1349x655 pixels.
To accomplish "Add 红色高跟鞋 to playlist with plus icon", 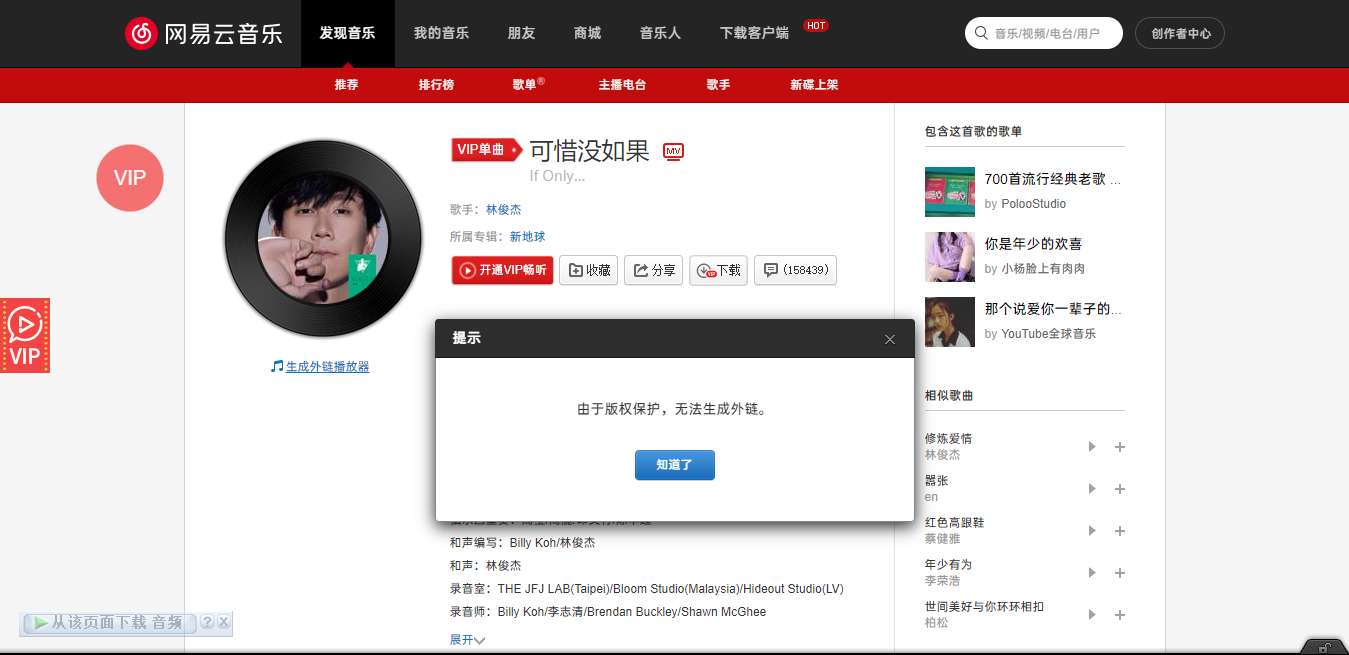I will click(1120, 531).
